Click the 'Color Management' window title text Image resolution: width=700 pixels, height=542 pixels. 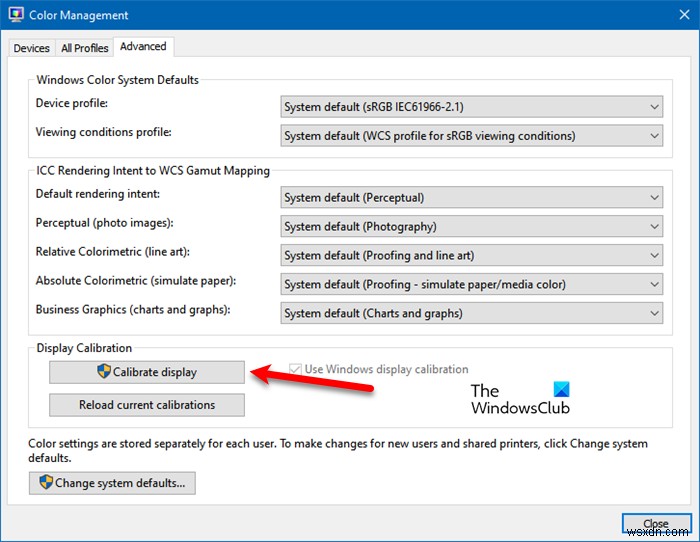click(x=79, y=15)
